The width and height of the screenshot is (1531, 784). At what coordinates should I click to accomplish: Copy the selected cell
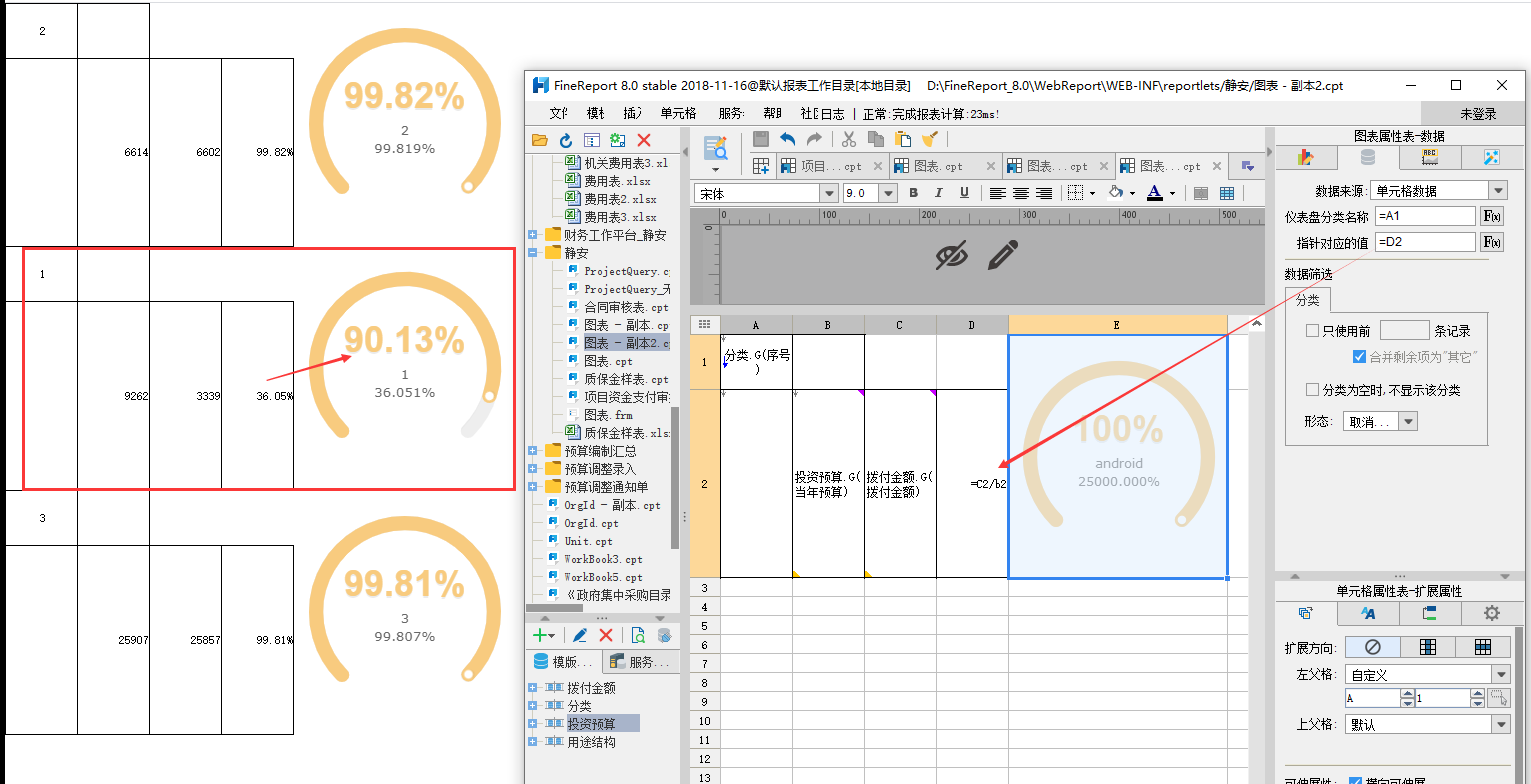[876, 140]
